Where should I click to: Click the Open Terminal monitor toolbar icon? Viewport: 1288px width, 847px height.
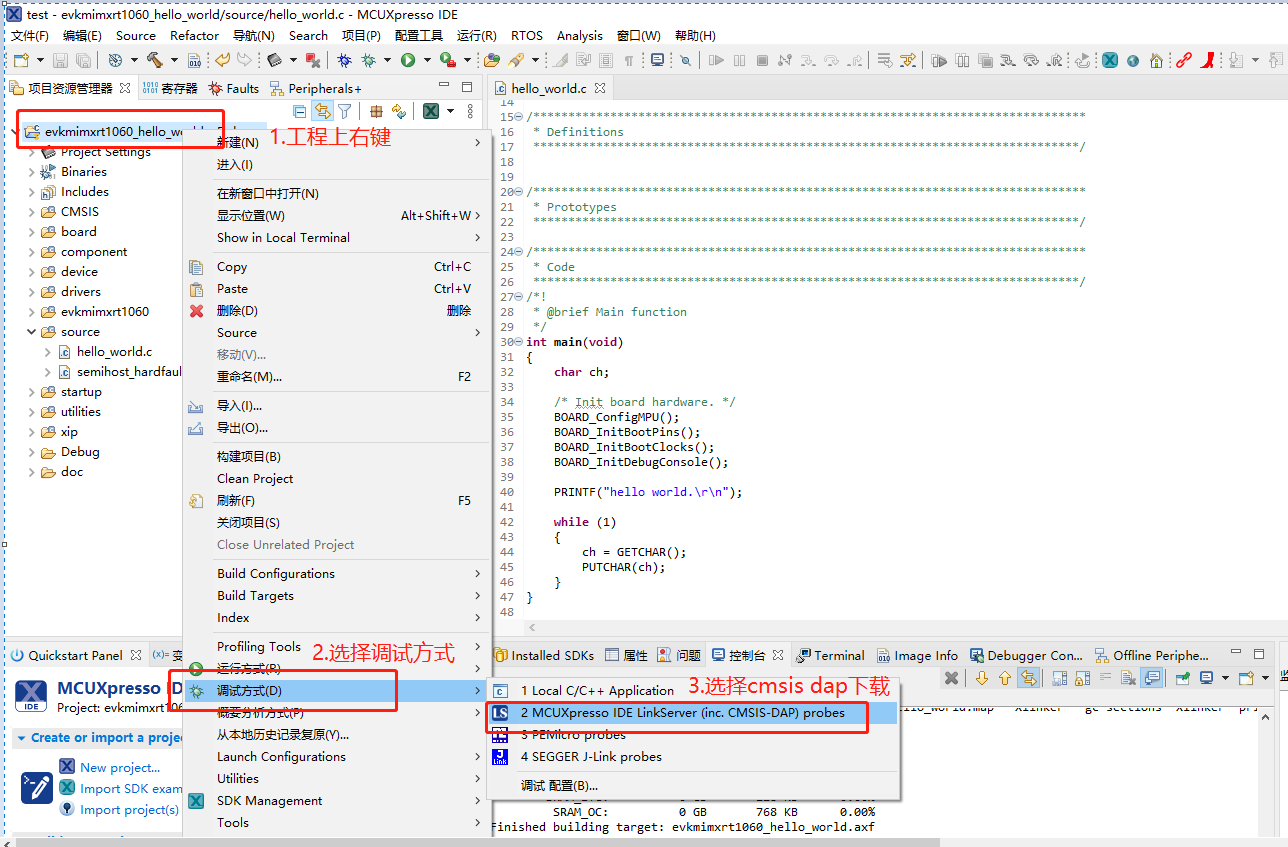click(x=657, y=60)
